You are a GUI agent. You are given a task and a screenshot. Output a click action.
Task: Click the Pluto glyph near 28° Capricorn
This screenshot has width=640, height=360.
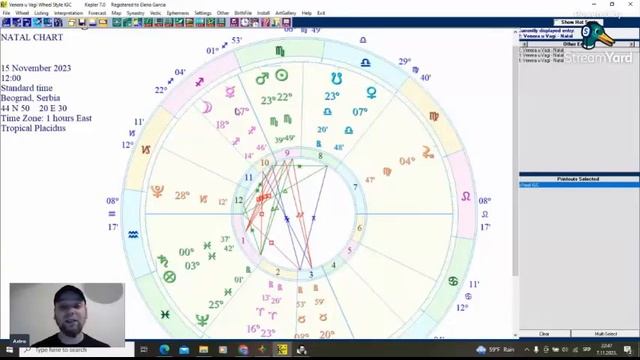(x=158, y=191)
